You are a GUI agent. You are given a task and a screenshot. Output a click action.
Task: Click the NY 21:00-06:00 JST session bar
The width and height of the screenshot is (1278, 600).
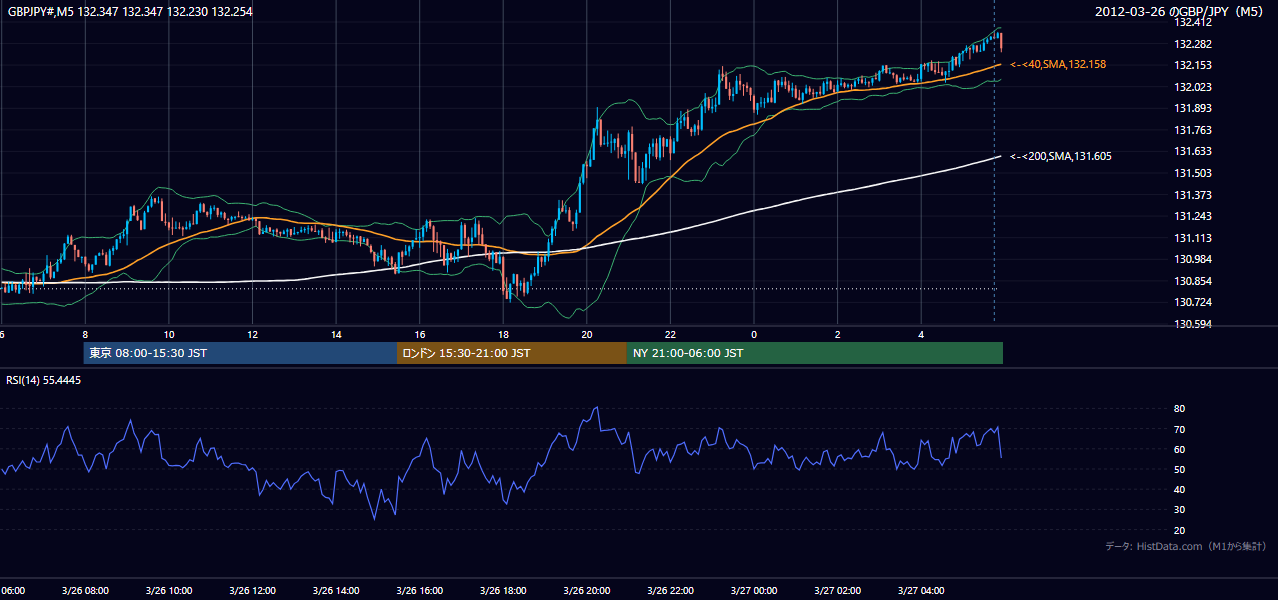click(x=815, y=353)
